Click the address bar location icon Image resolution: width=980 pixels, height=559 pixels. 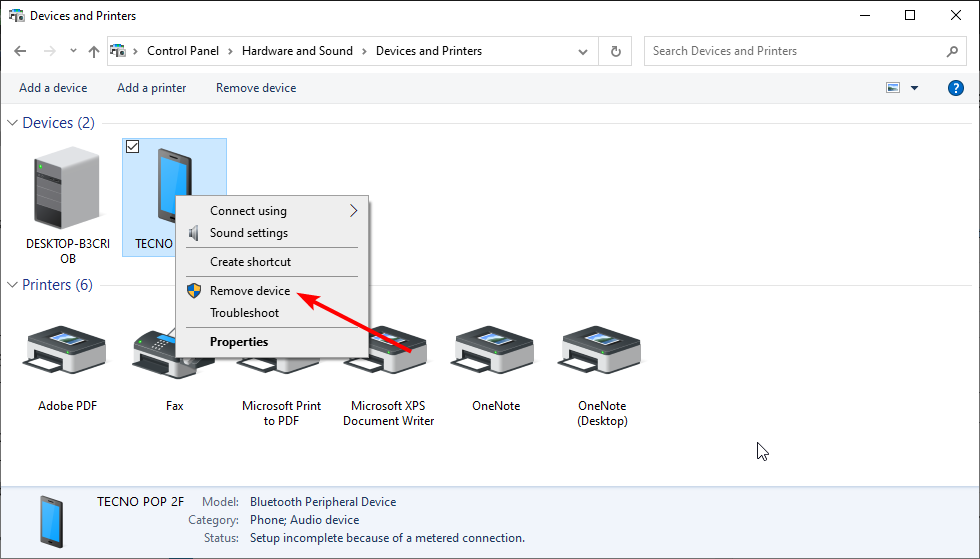point(118,51)
